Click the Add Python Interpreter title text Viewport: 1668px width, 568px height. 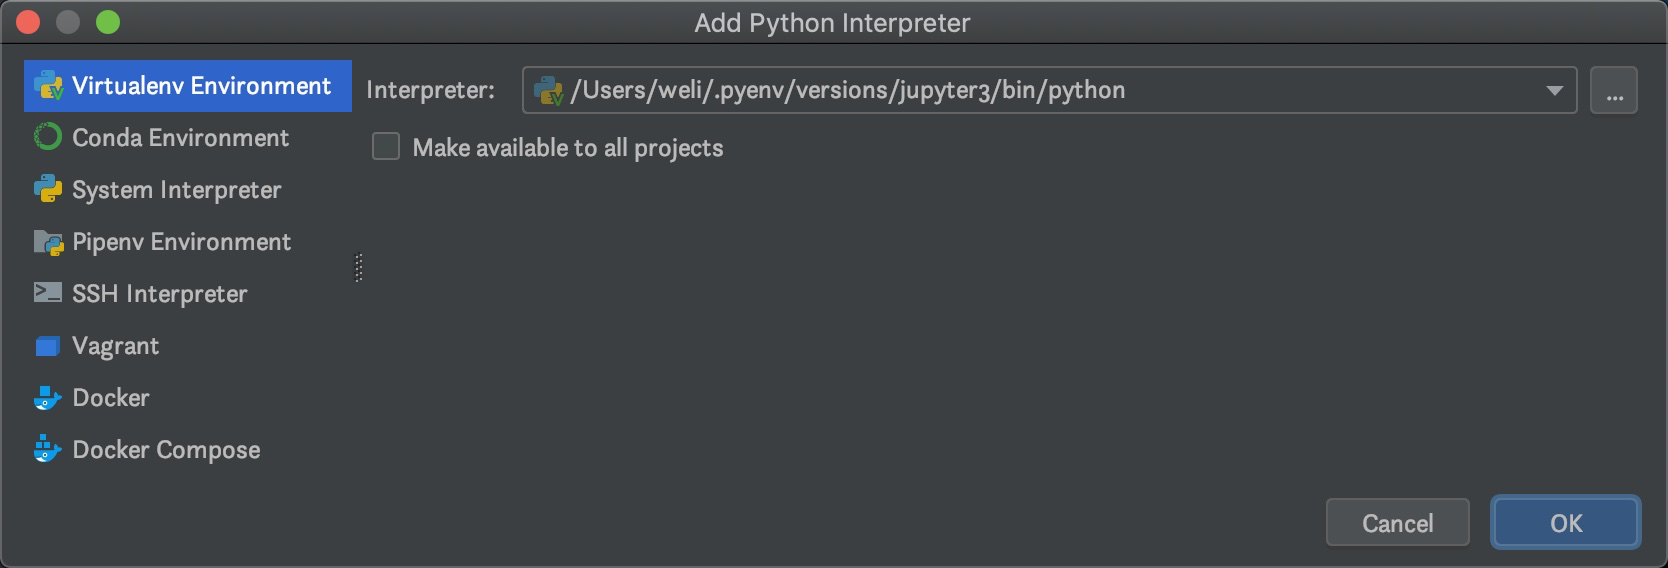click(x=833, y=23)
